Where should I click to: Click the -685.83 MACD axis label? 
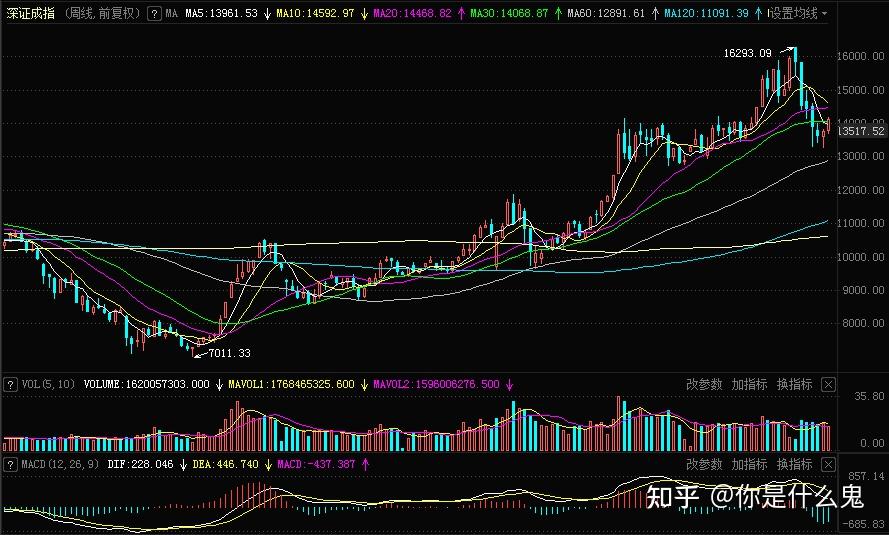point(865,525)
